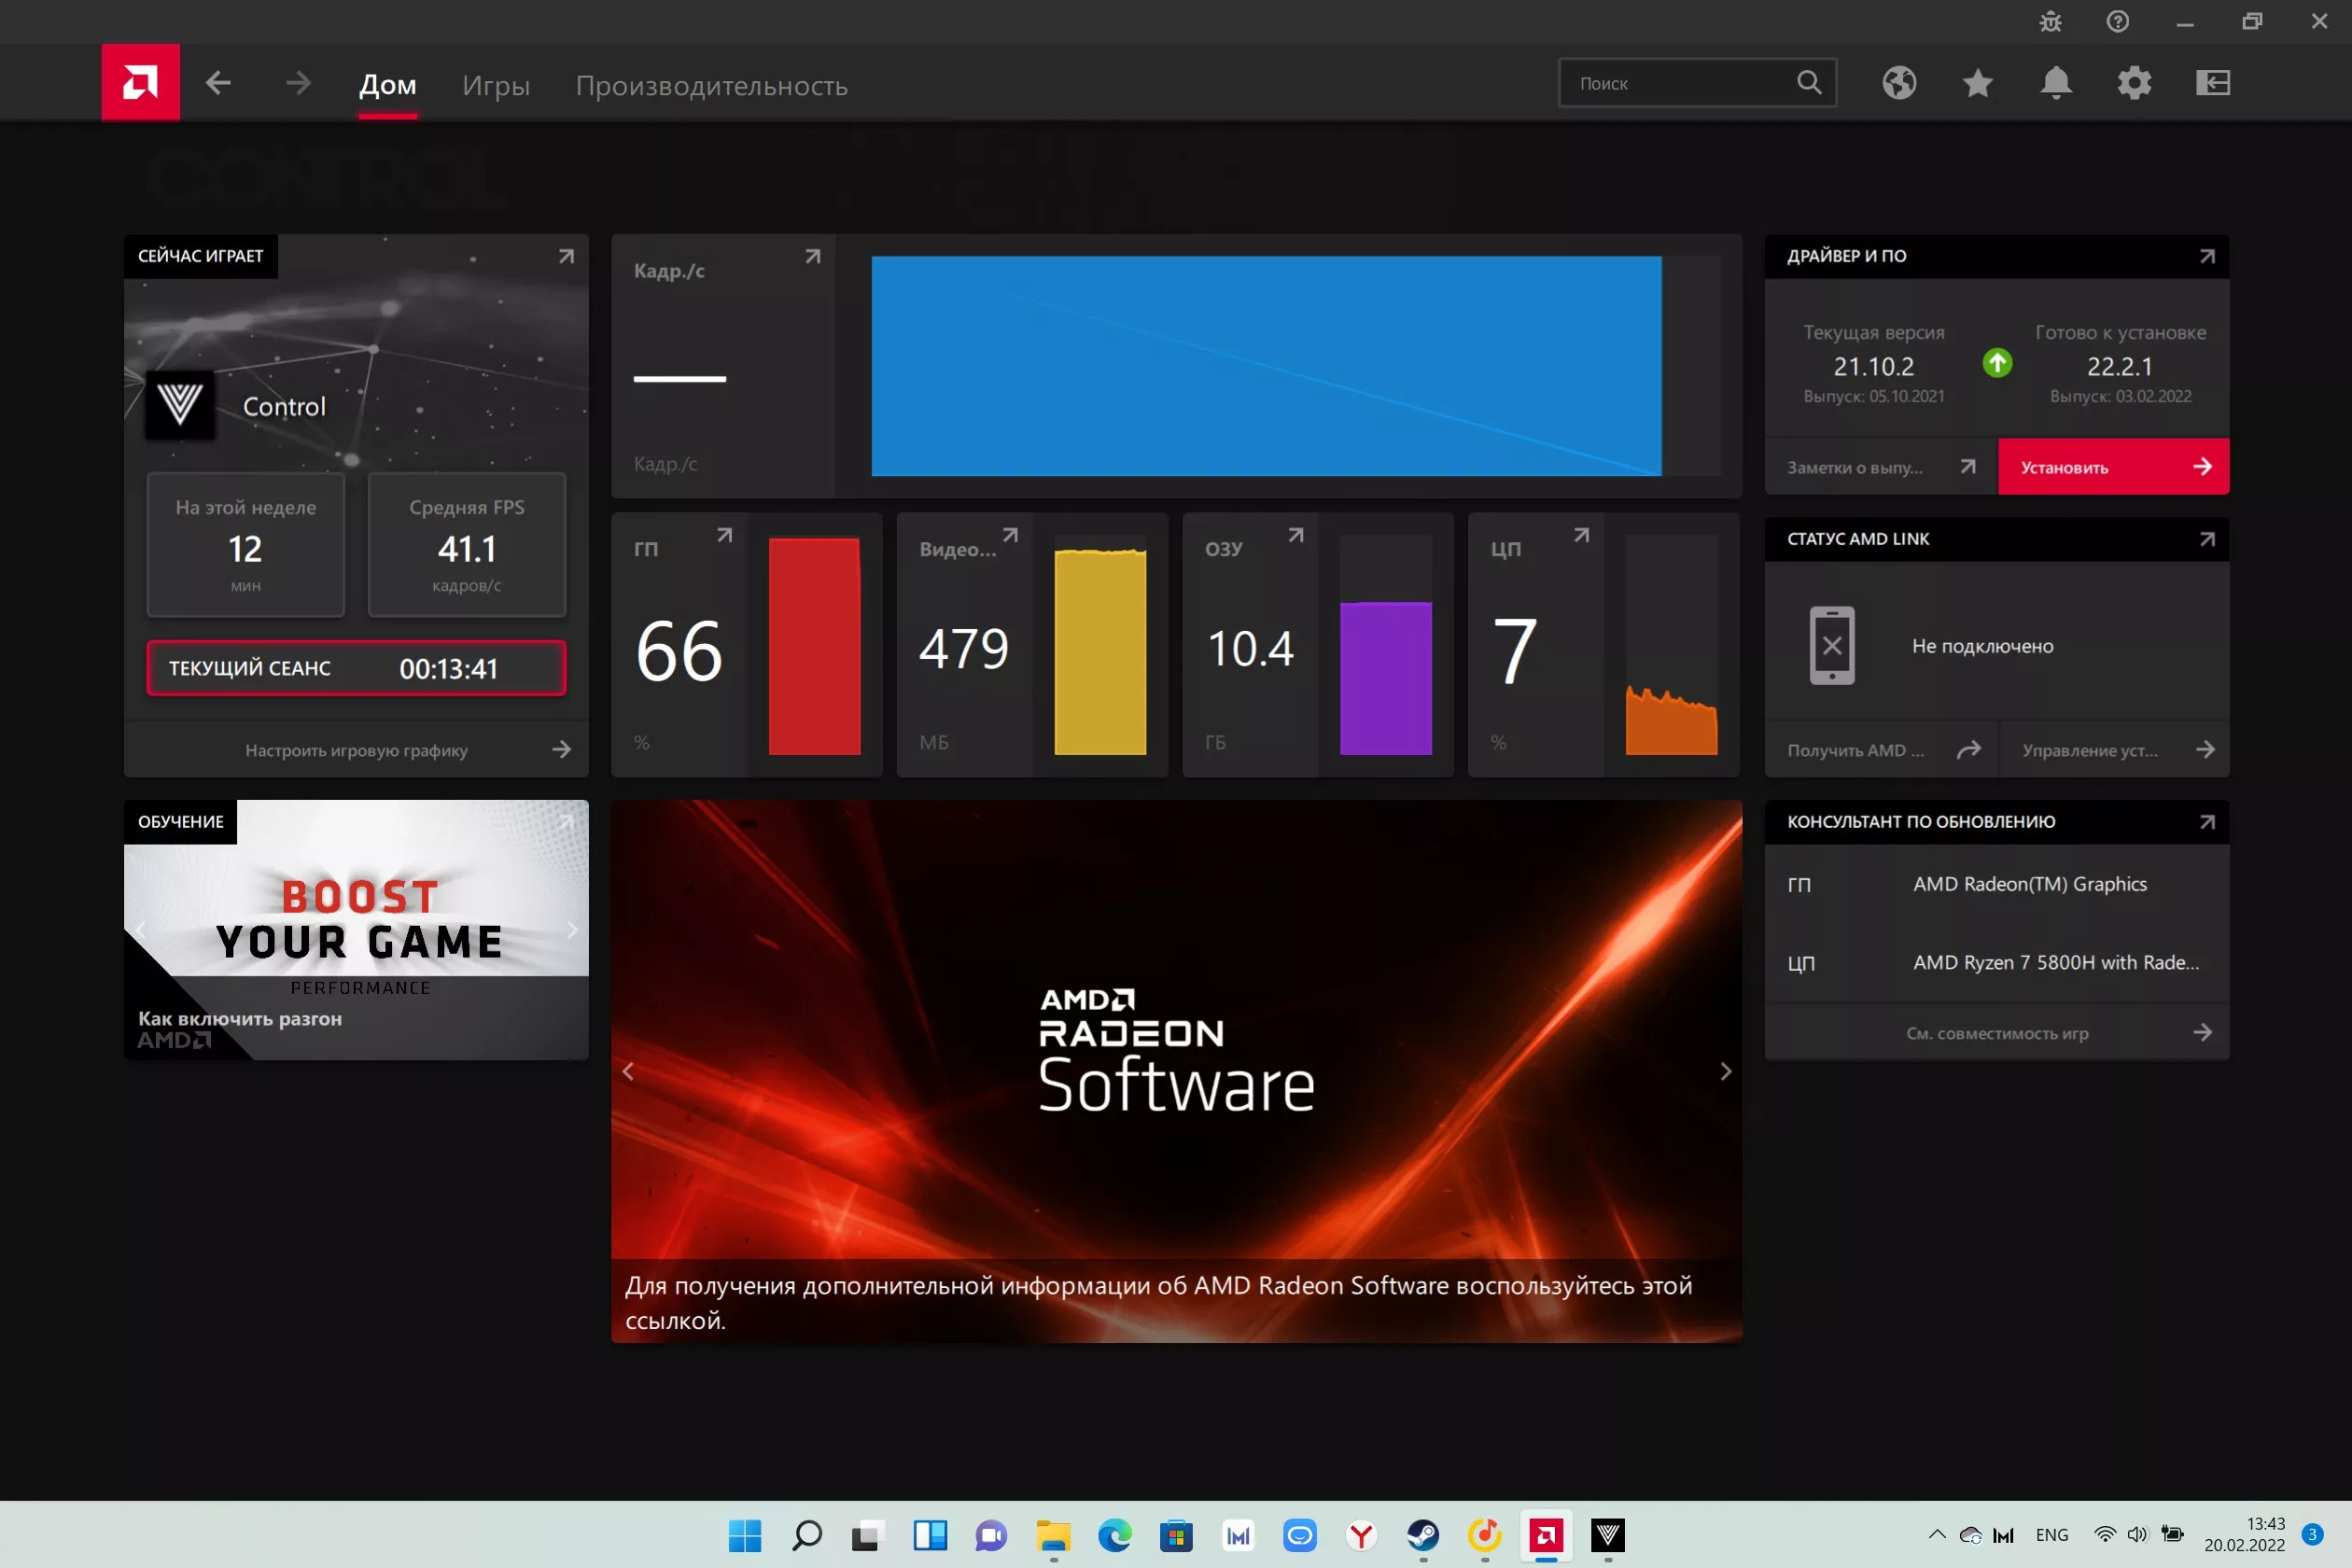Expand Консультант по обновлению panel

click(x=2207, y=822)
